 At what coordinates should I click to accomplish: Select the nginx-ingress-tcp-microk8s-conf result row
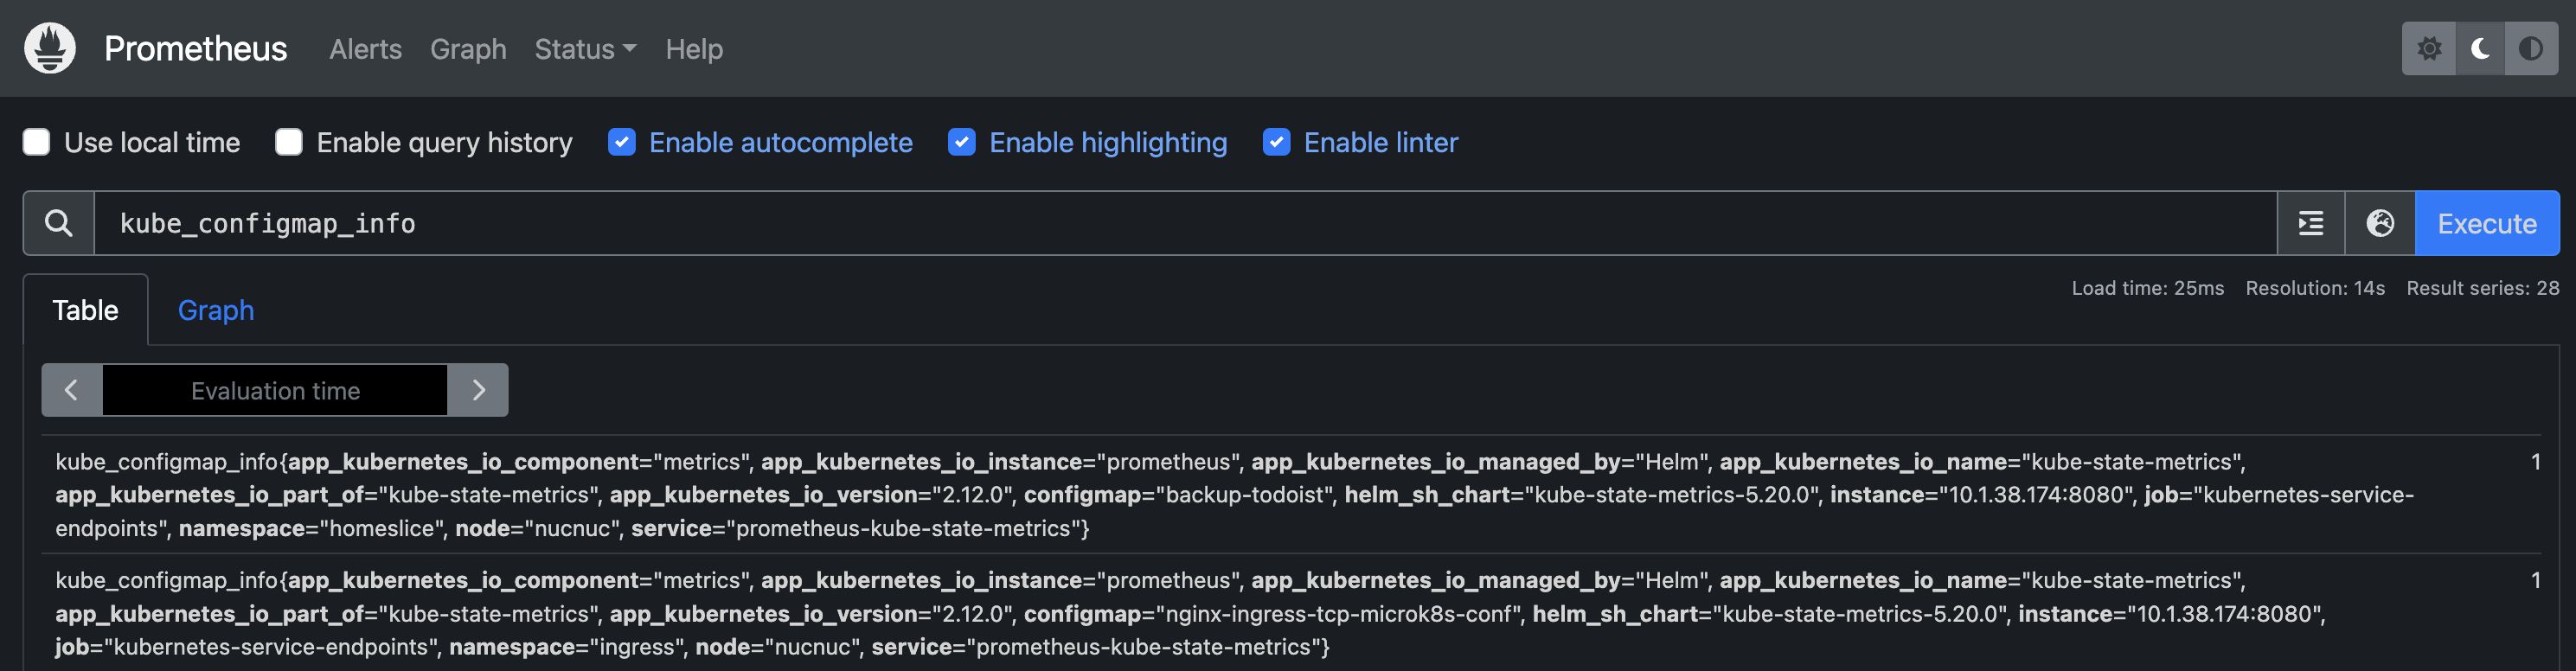(x=1290, y=613)
